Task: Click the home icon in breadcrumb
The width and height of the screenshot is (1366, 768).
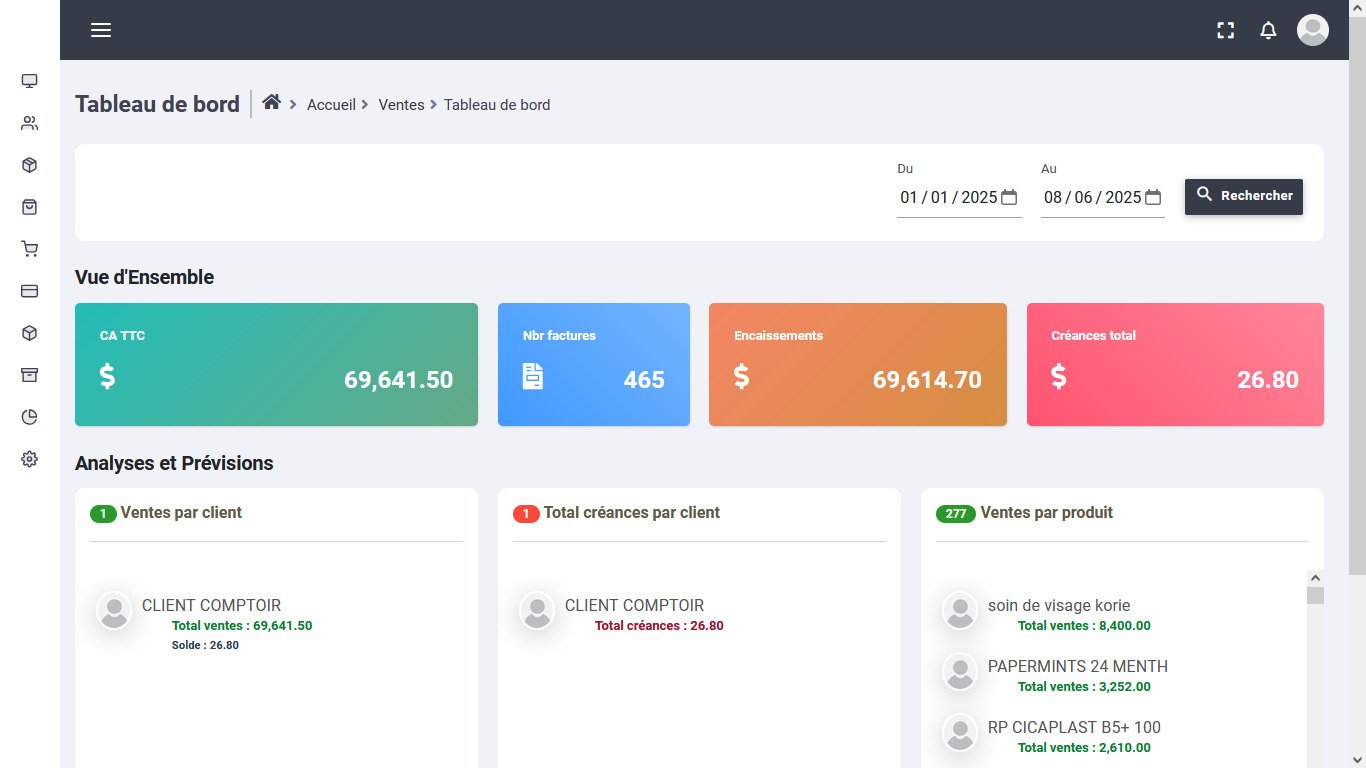Action: 271,103
